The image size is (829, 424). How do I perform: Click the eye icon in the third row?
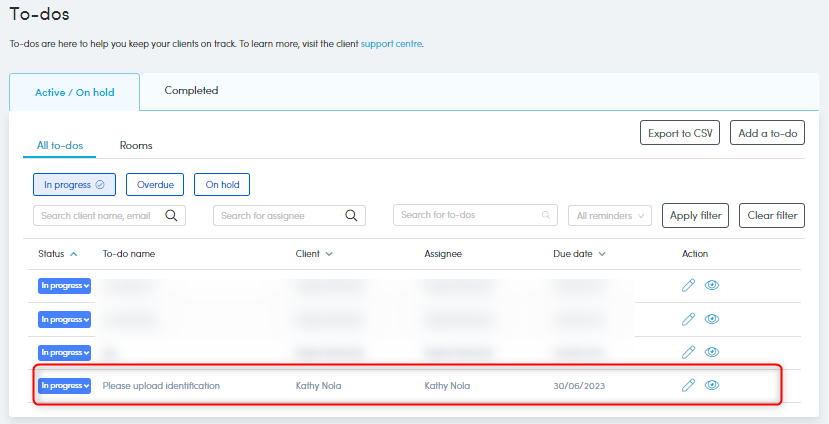[x=712, y=352]
